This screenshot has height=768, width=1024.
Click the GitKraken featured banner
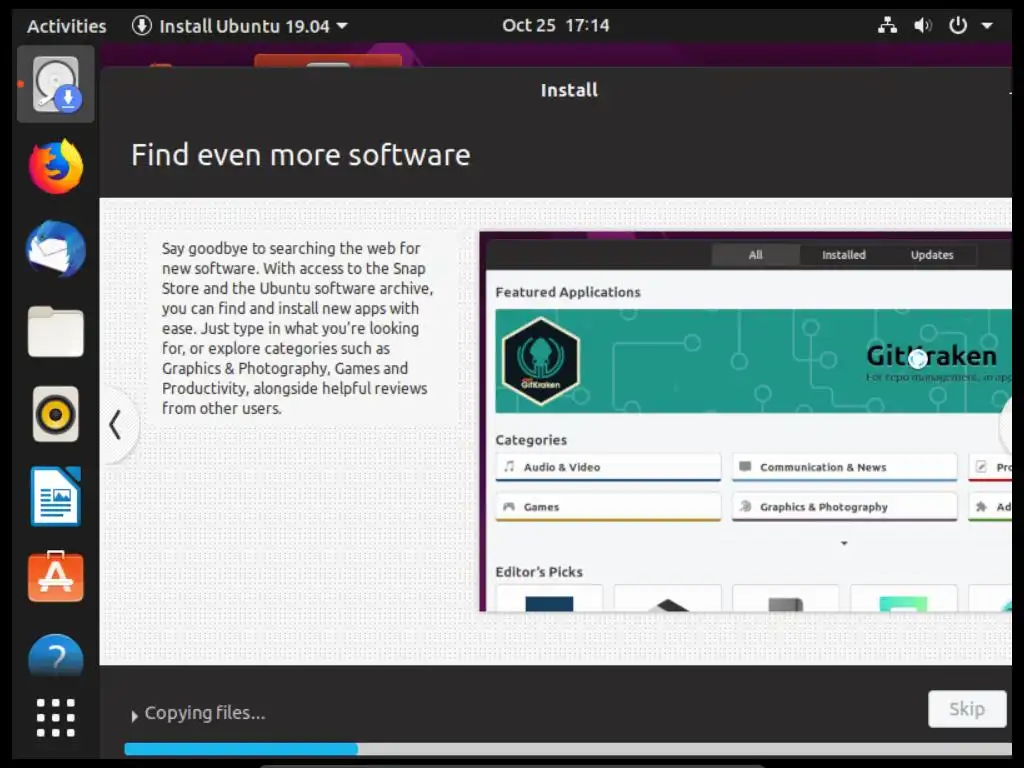pyautogui.click(x=753, y=361)
